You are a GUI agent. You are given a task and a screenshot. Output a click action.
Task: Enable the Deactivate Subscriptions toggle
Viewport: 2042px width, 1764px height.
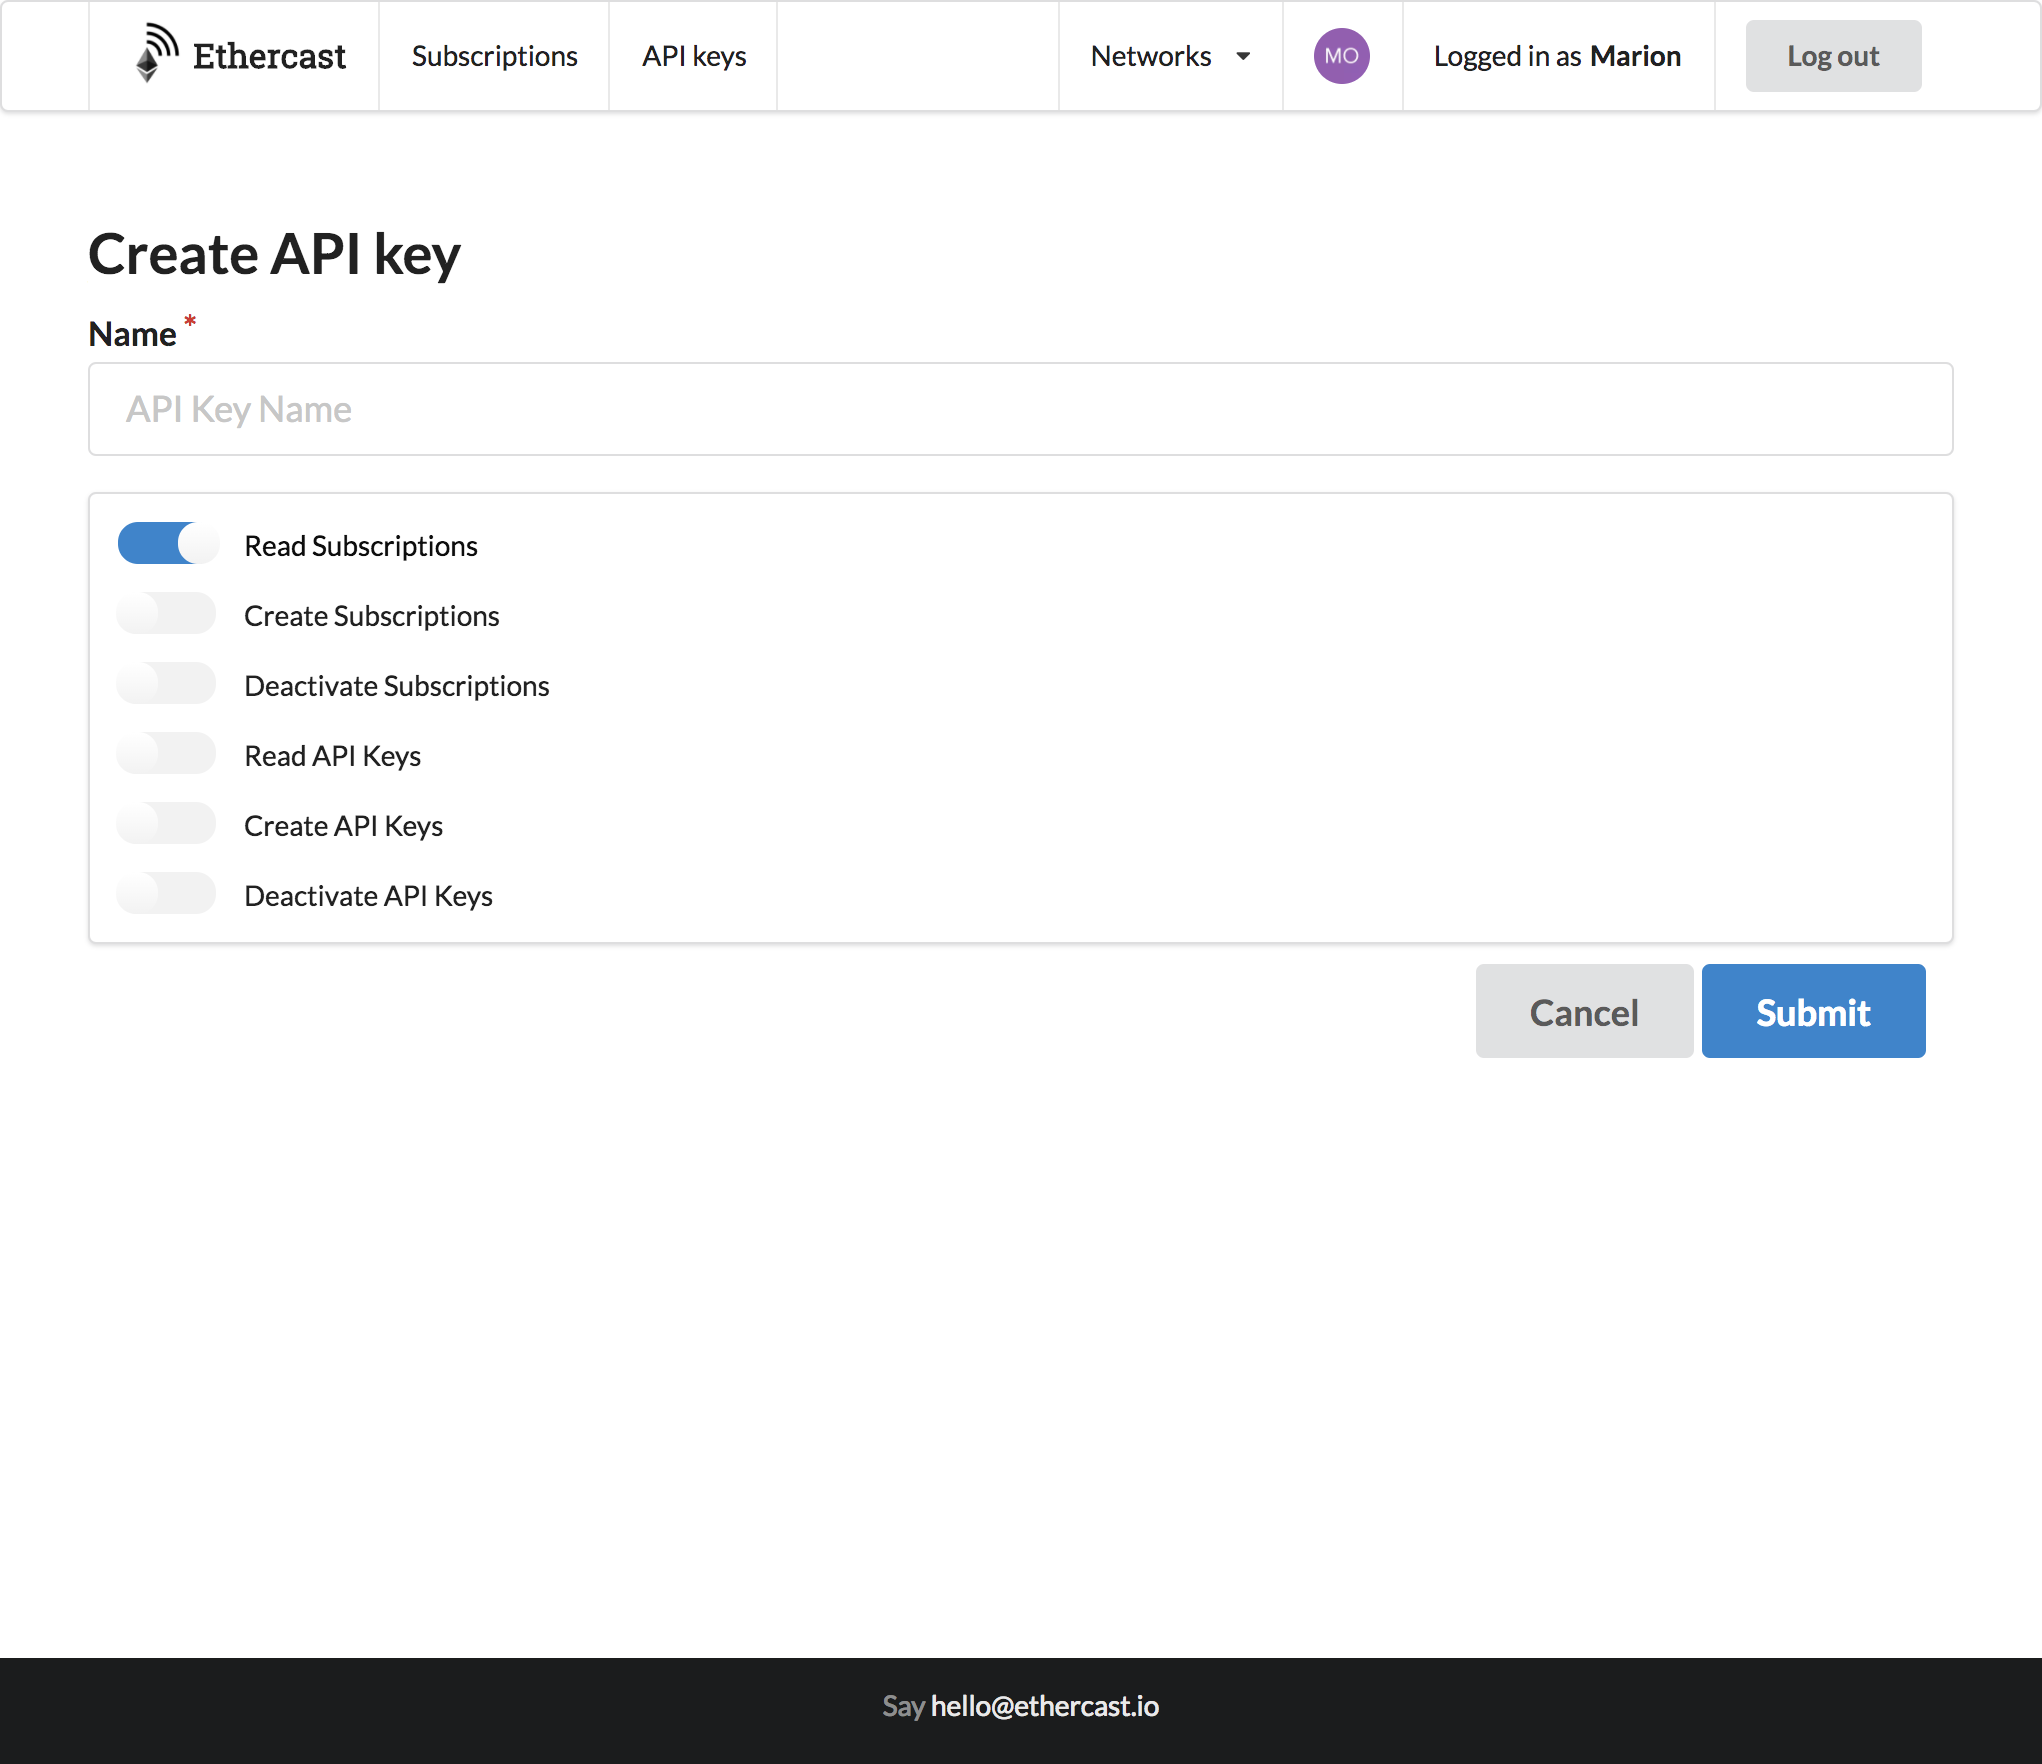coord(166,683)
